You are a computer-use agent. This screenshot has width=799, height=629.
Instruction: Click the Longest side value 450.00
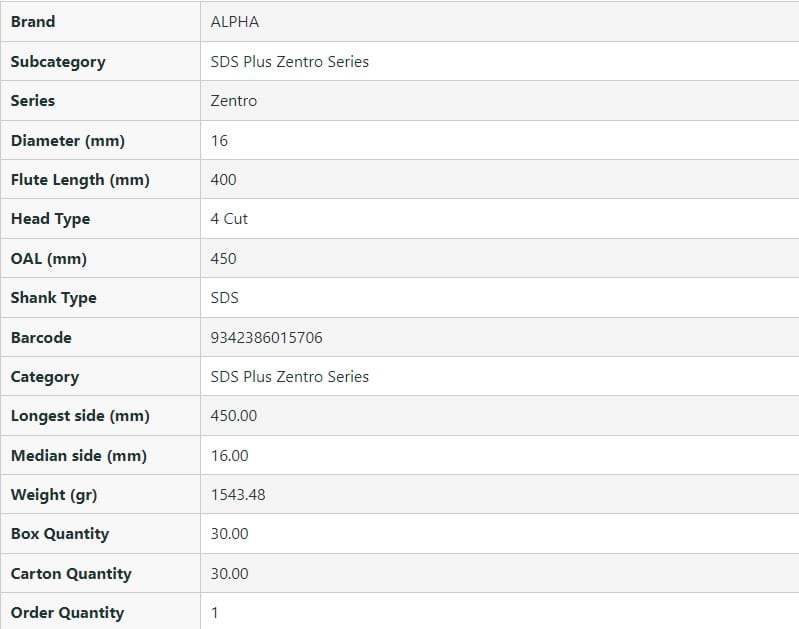click(x=234, y=416)
